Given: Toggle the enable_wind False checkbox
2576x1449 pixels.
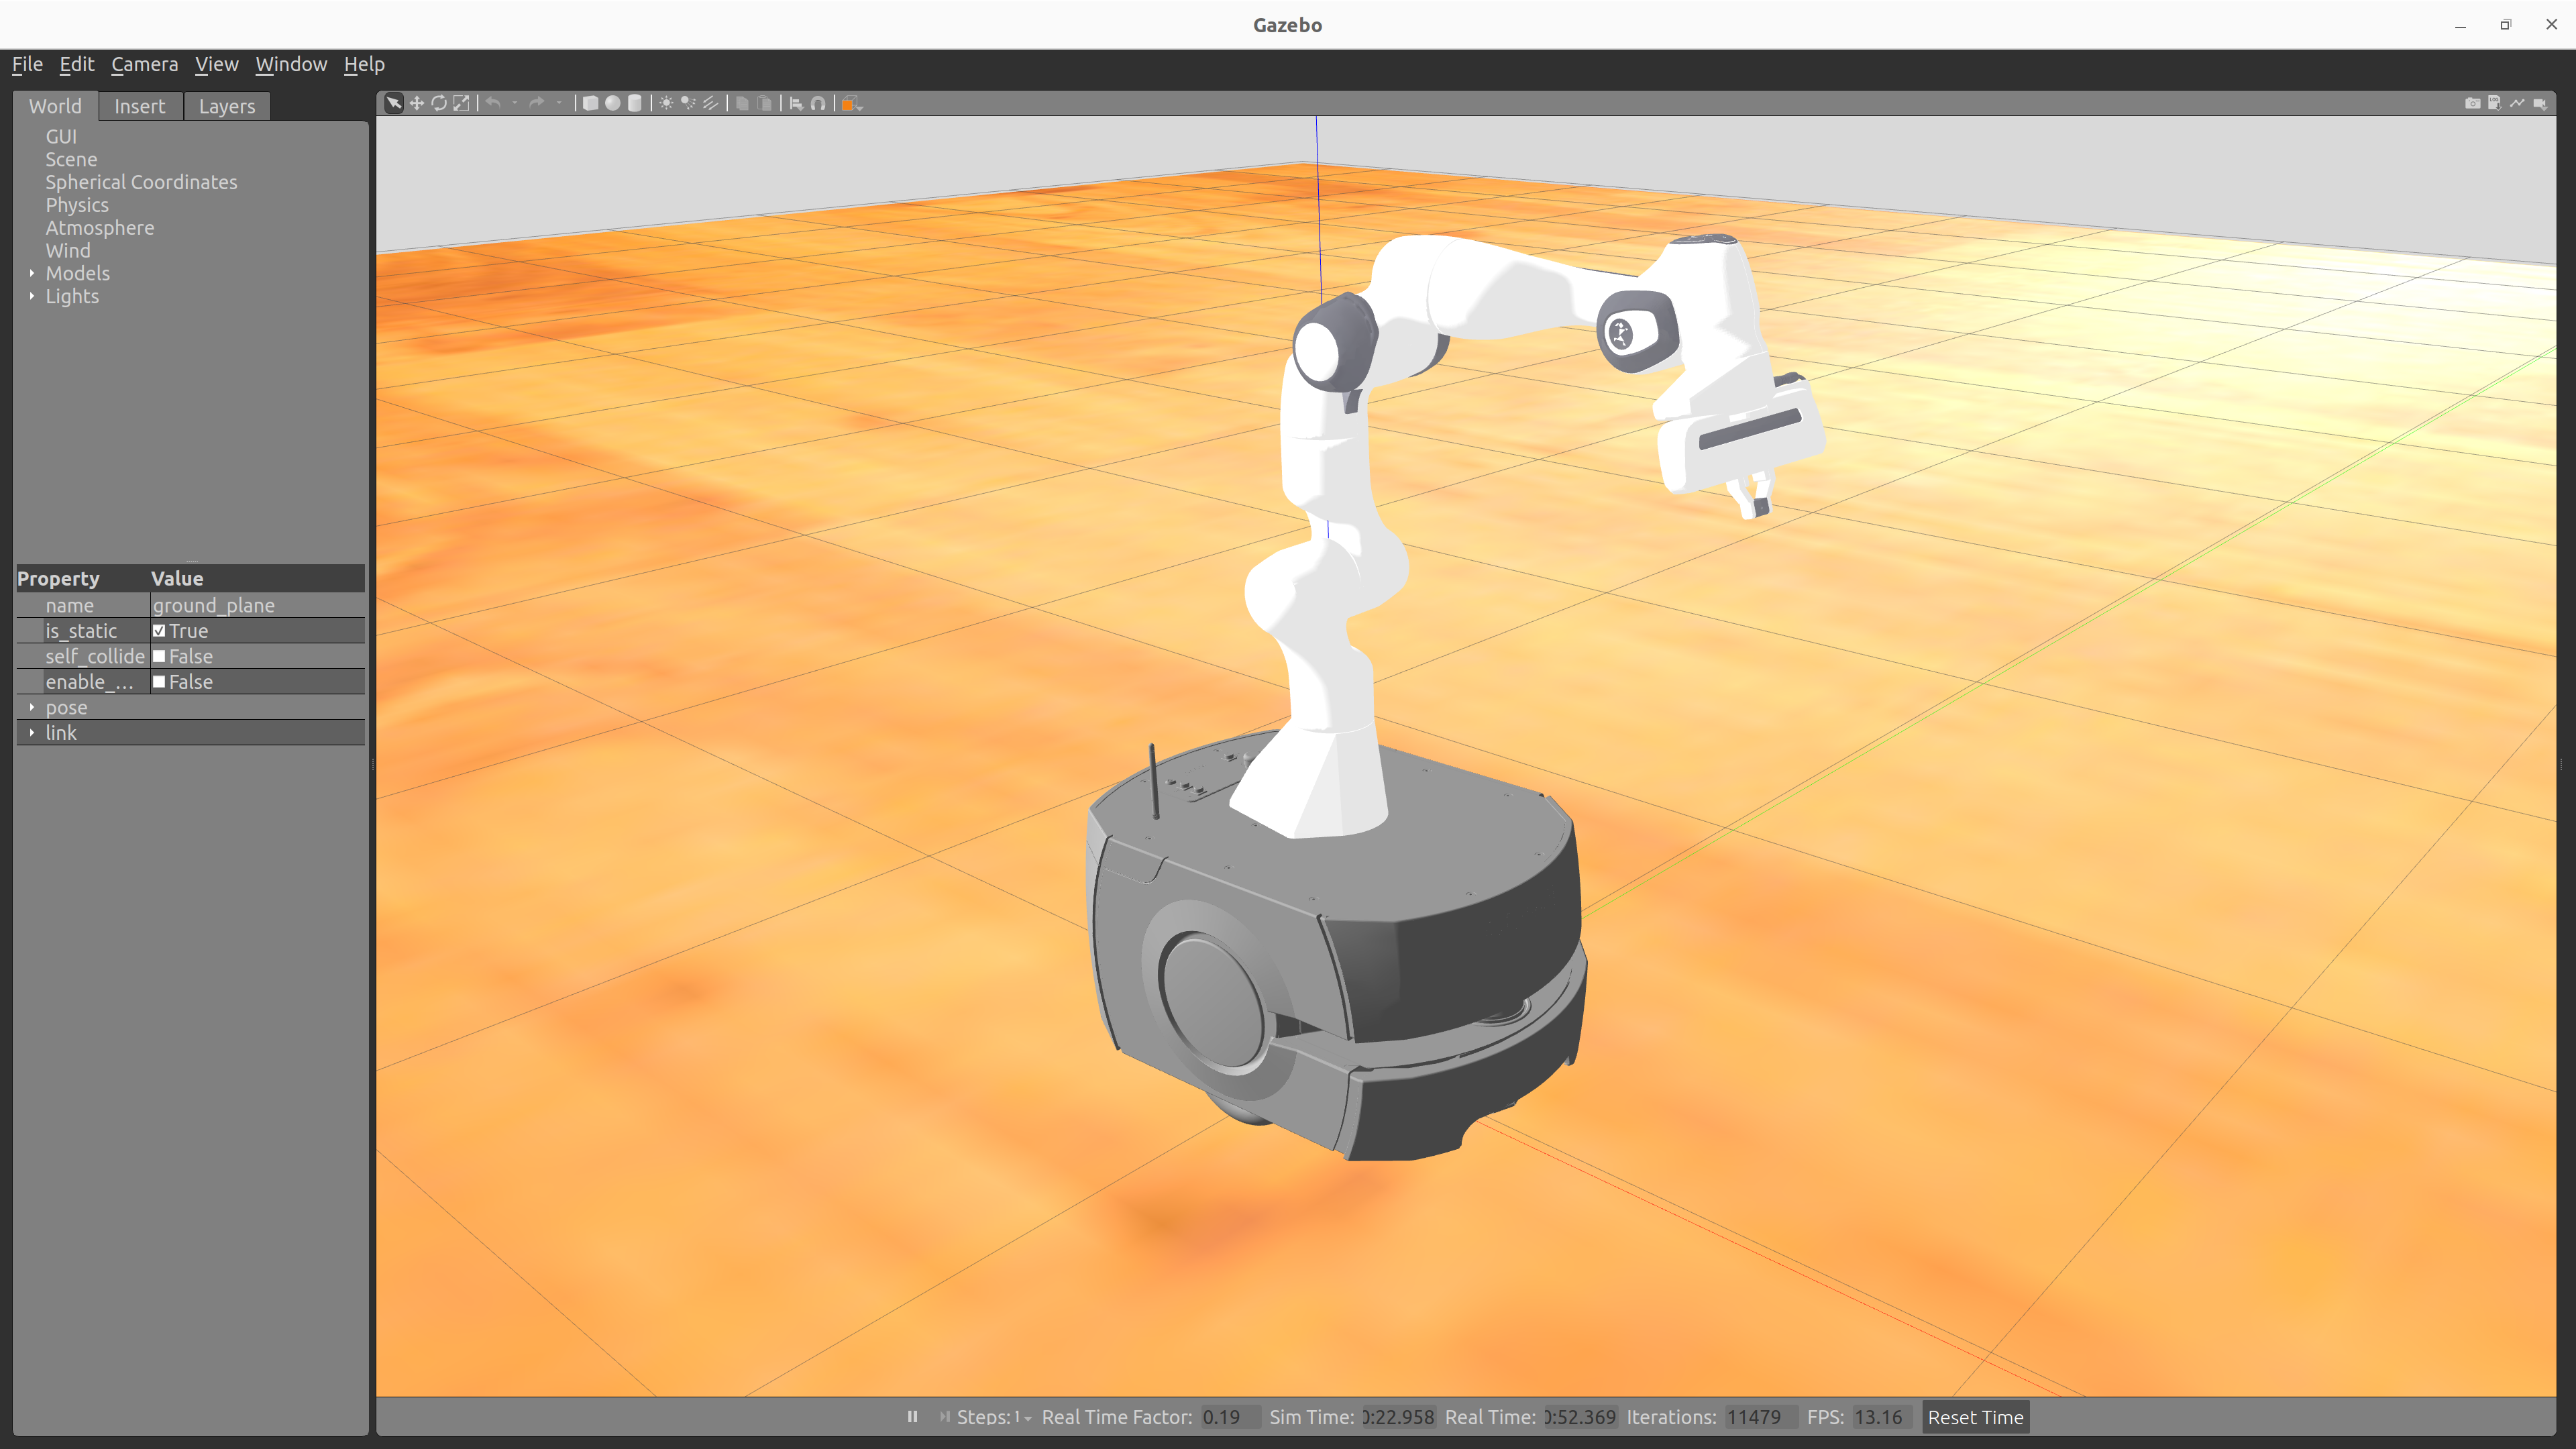Looking at the screenshot, I should pos(159,682).
